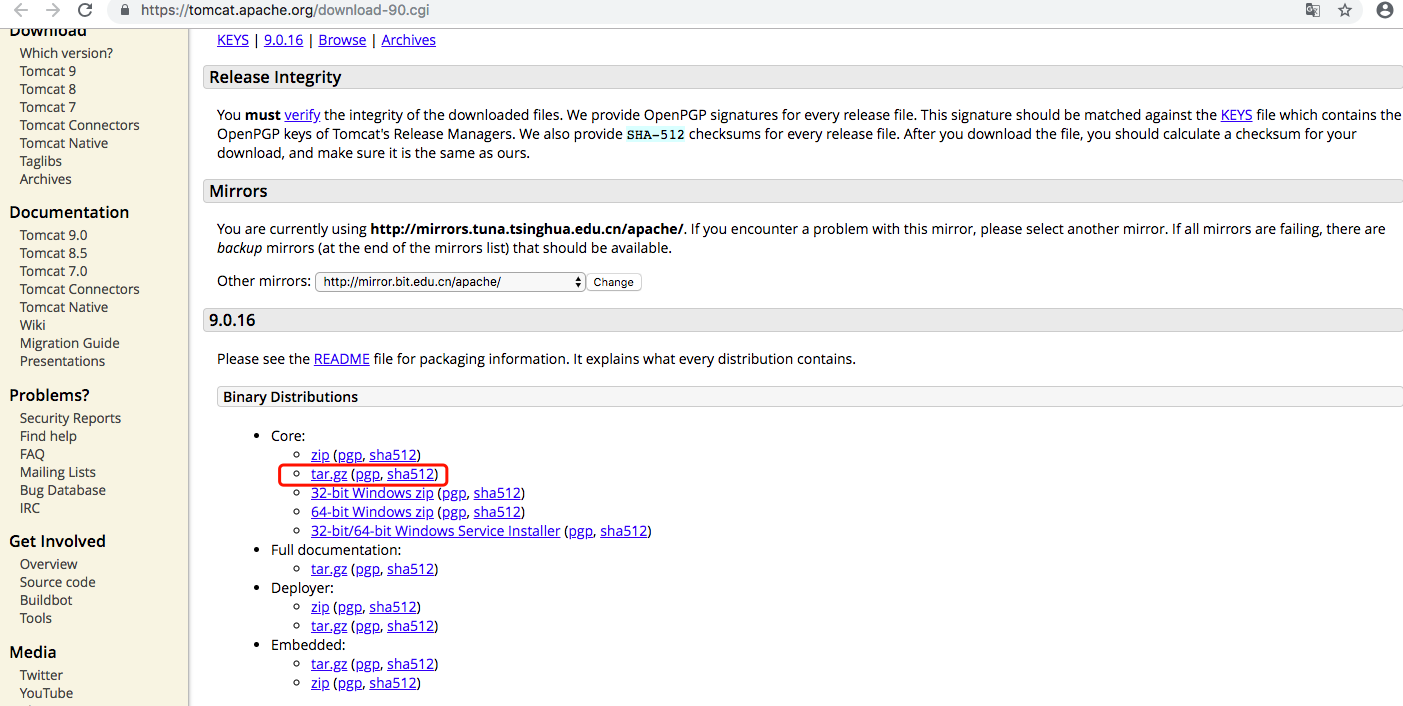Open Bug Database link

63,490
